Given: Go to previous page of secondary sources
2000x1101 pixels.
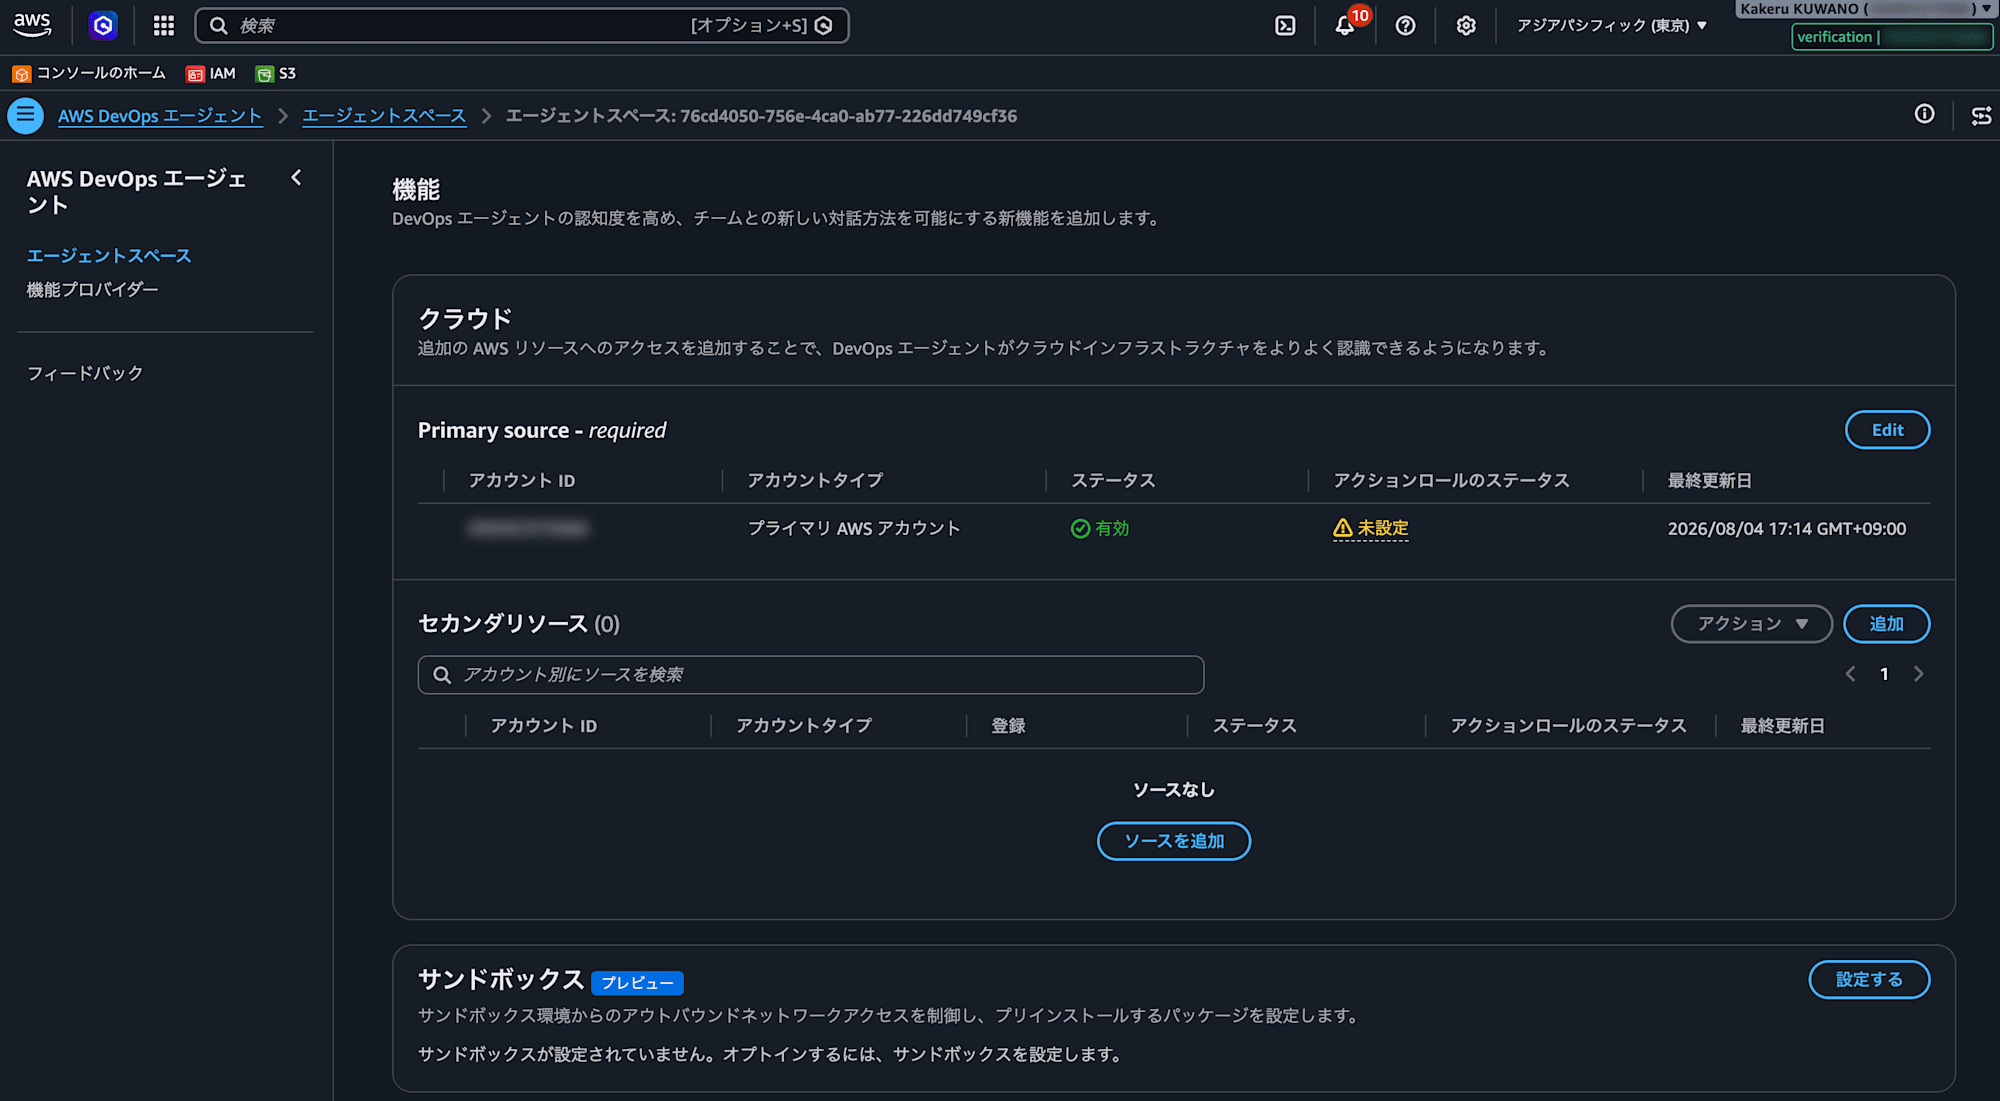Looking at the screenshot, I should point(1850,674).
